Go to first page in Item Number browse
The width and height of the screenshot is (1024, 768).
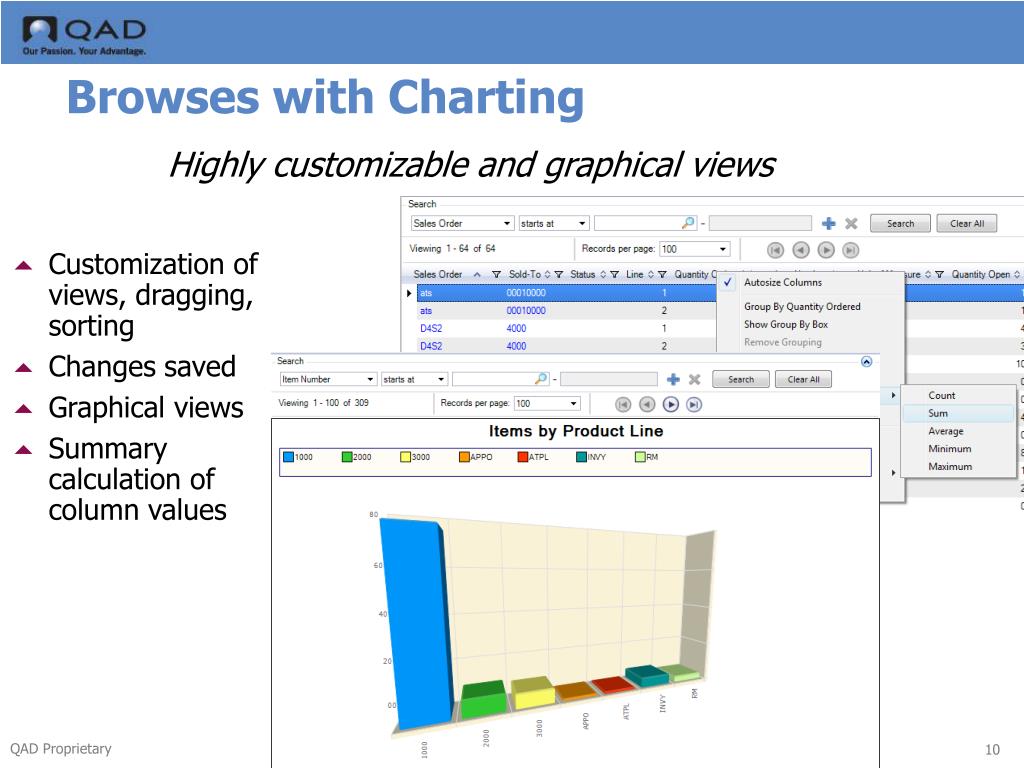(623, 405)
